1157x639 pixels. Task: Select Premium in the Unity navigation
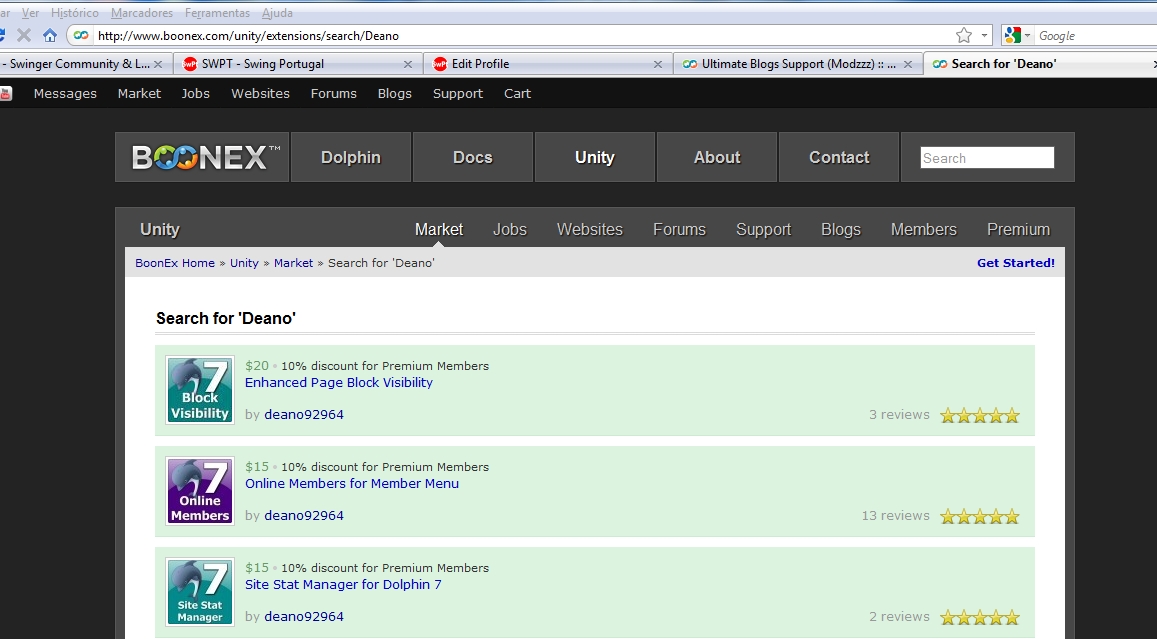(1018, 229)
